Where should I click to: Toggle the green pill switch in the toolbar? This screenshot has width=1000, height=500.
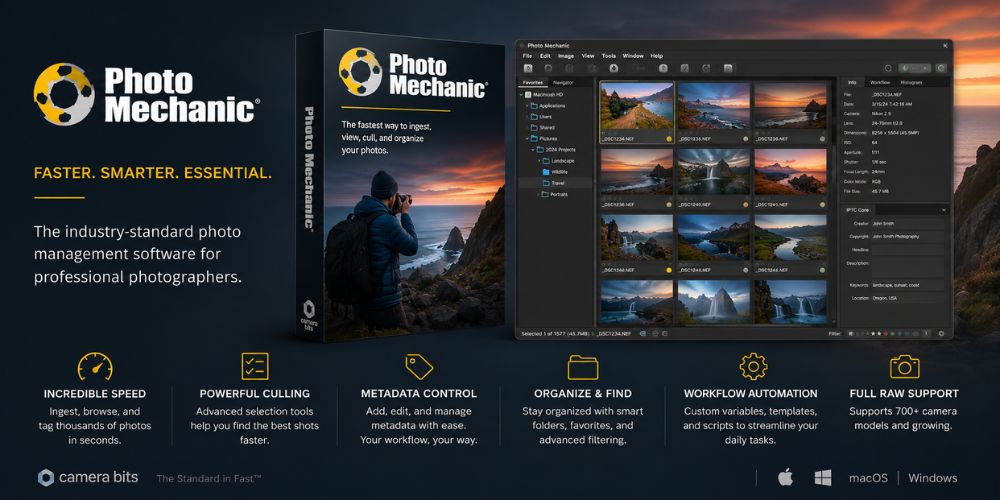pos(915,68)
